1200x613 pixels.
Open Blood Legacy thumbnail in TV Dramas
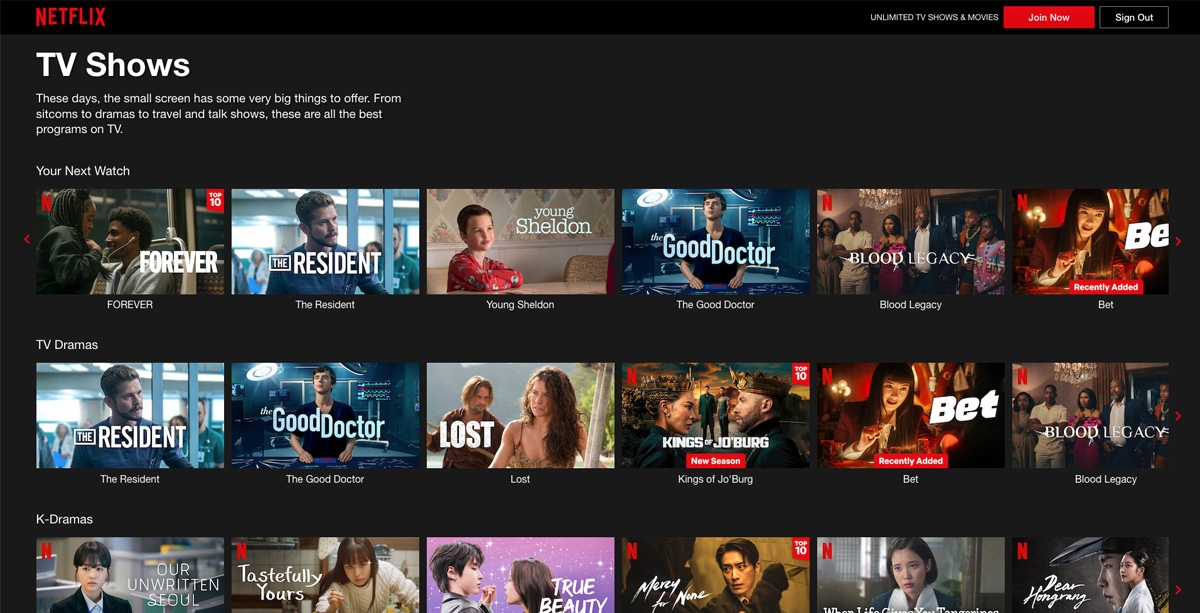coord(1090,416)
